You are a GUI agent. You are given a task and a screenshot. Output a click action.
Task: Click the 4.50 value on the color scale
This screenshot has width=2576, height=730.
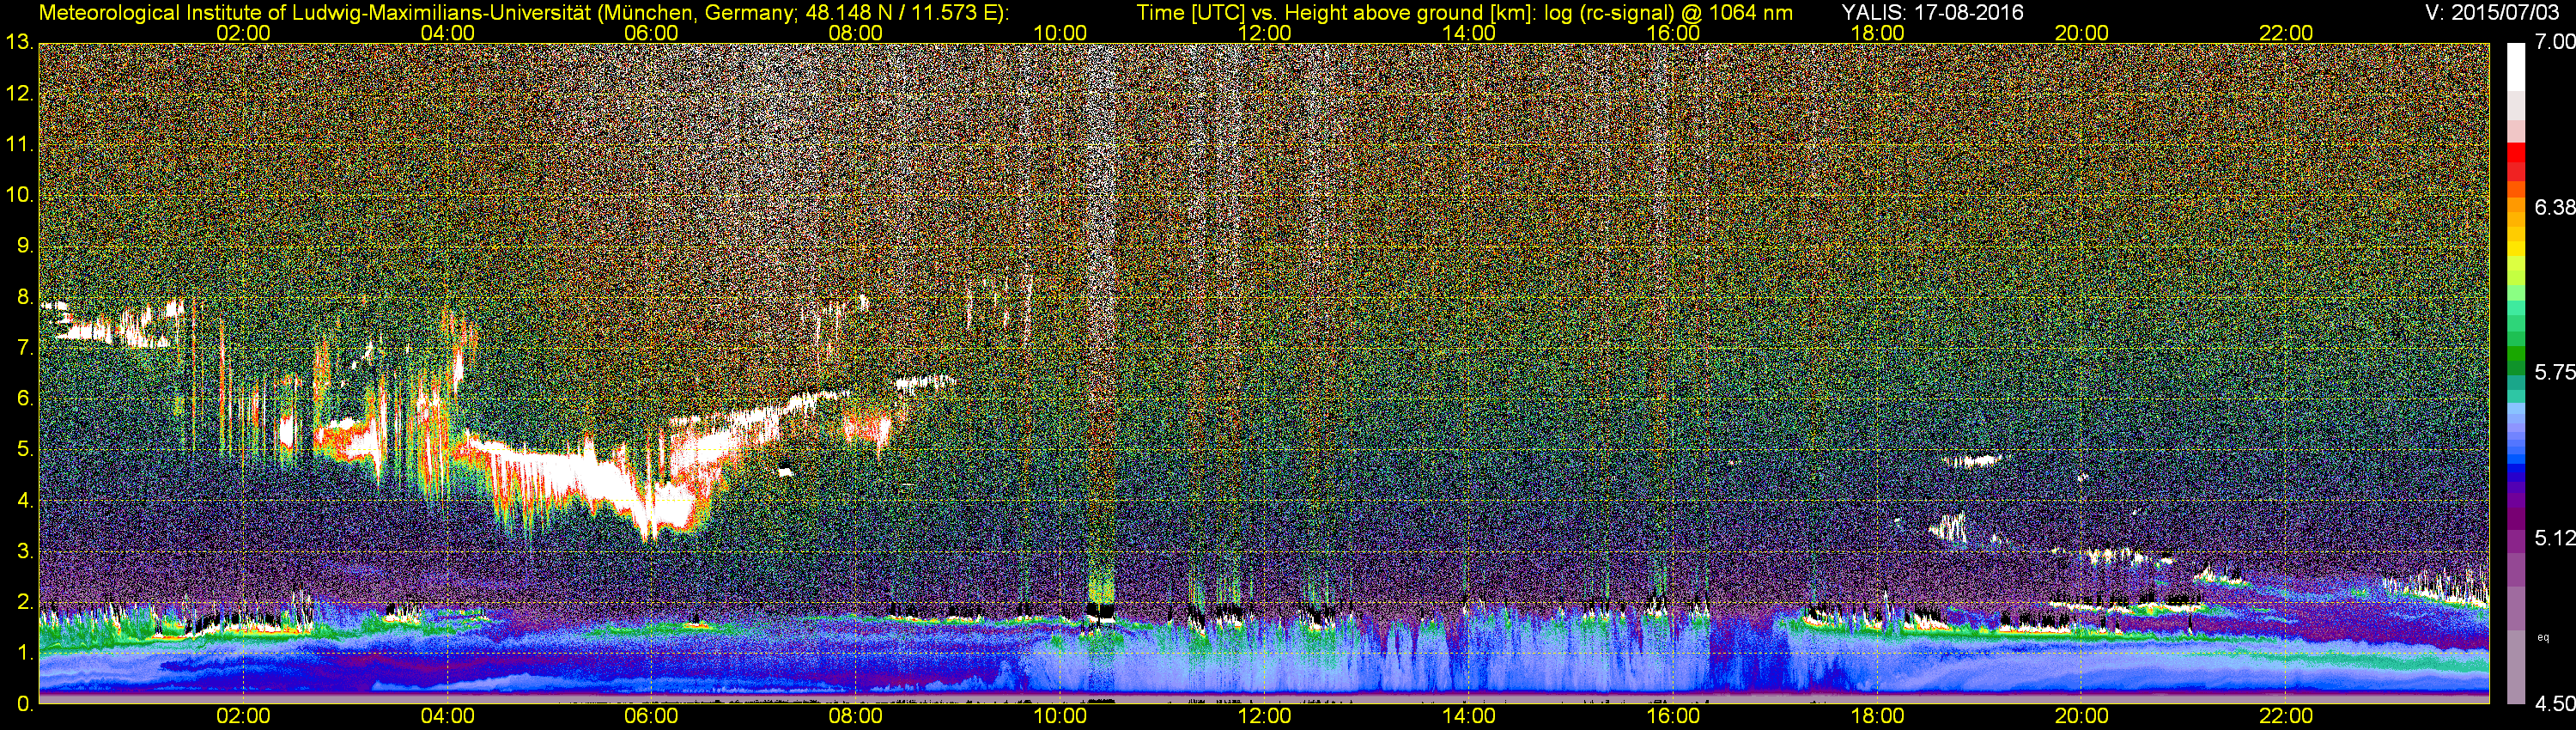coord(2555,703)
